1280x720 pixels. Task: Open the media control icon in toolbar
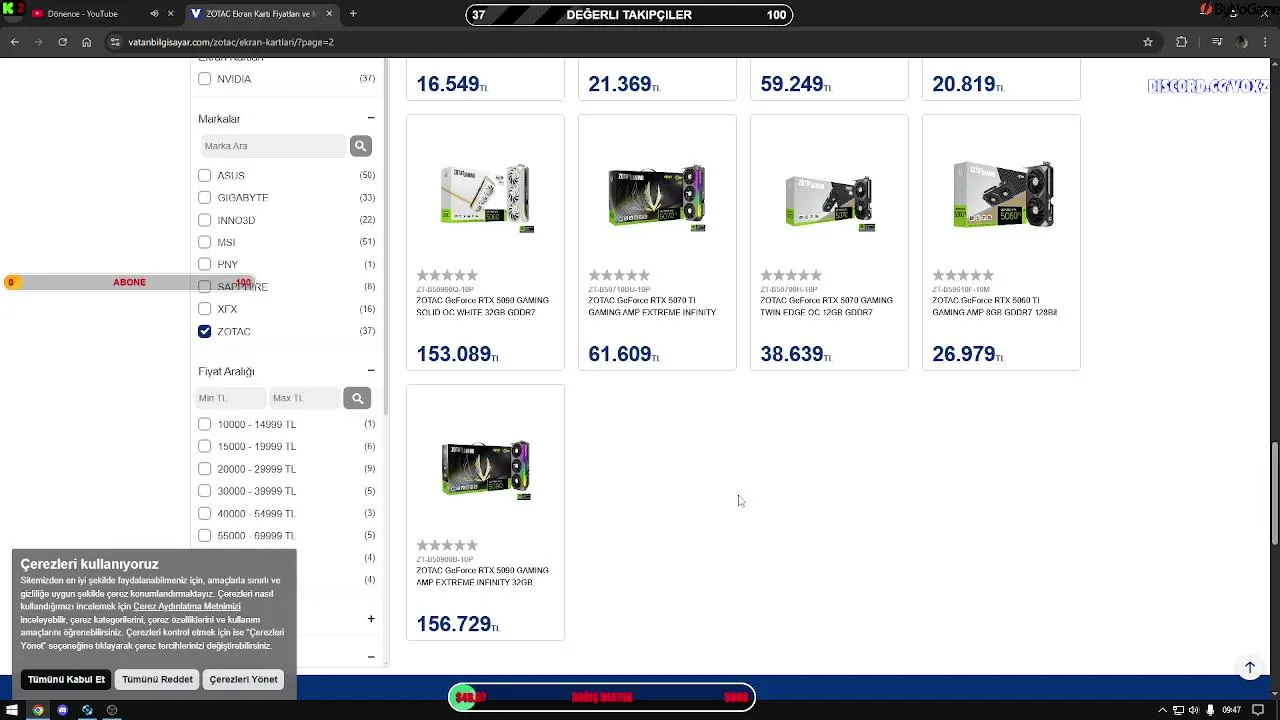pos(1217,42)
